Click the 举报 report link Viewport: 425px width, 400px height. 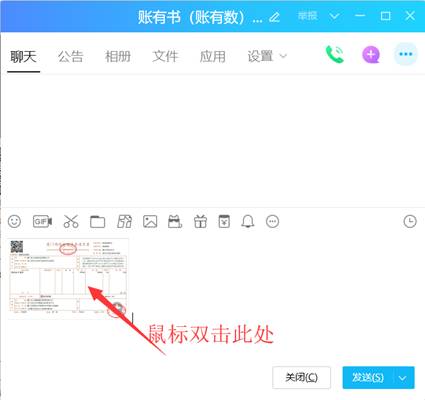point(308,15)
